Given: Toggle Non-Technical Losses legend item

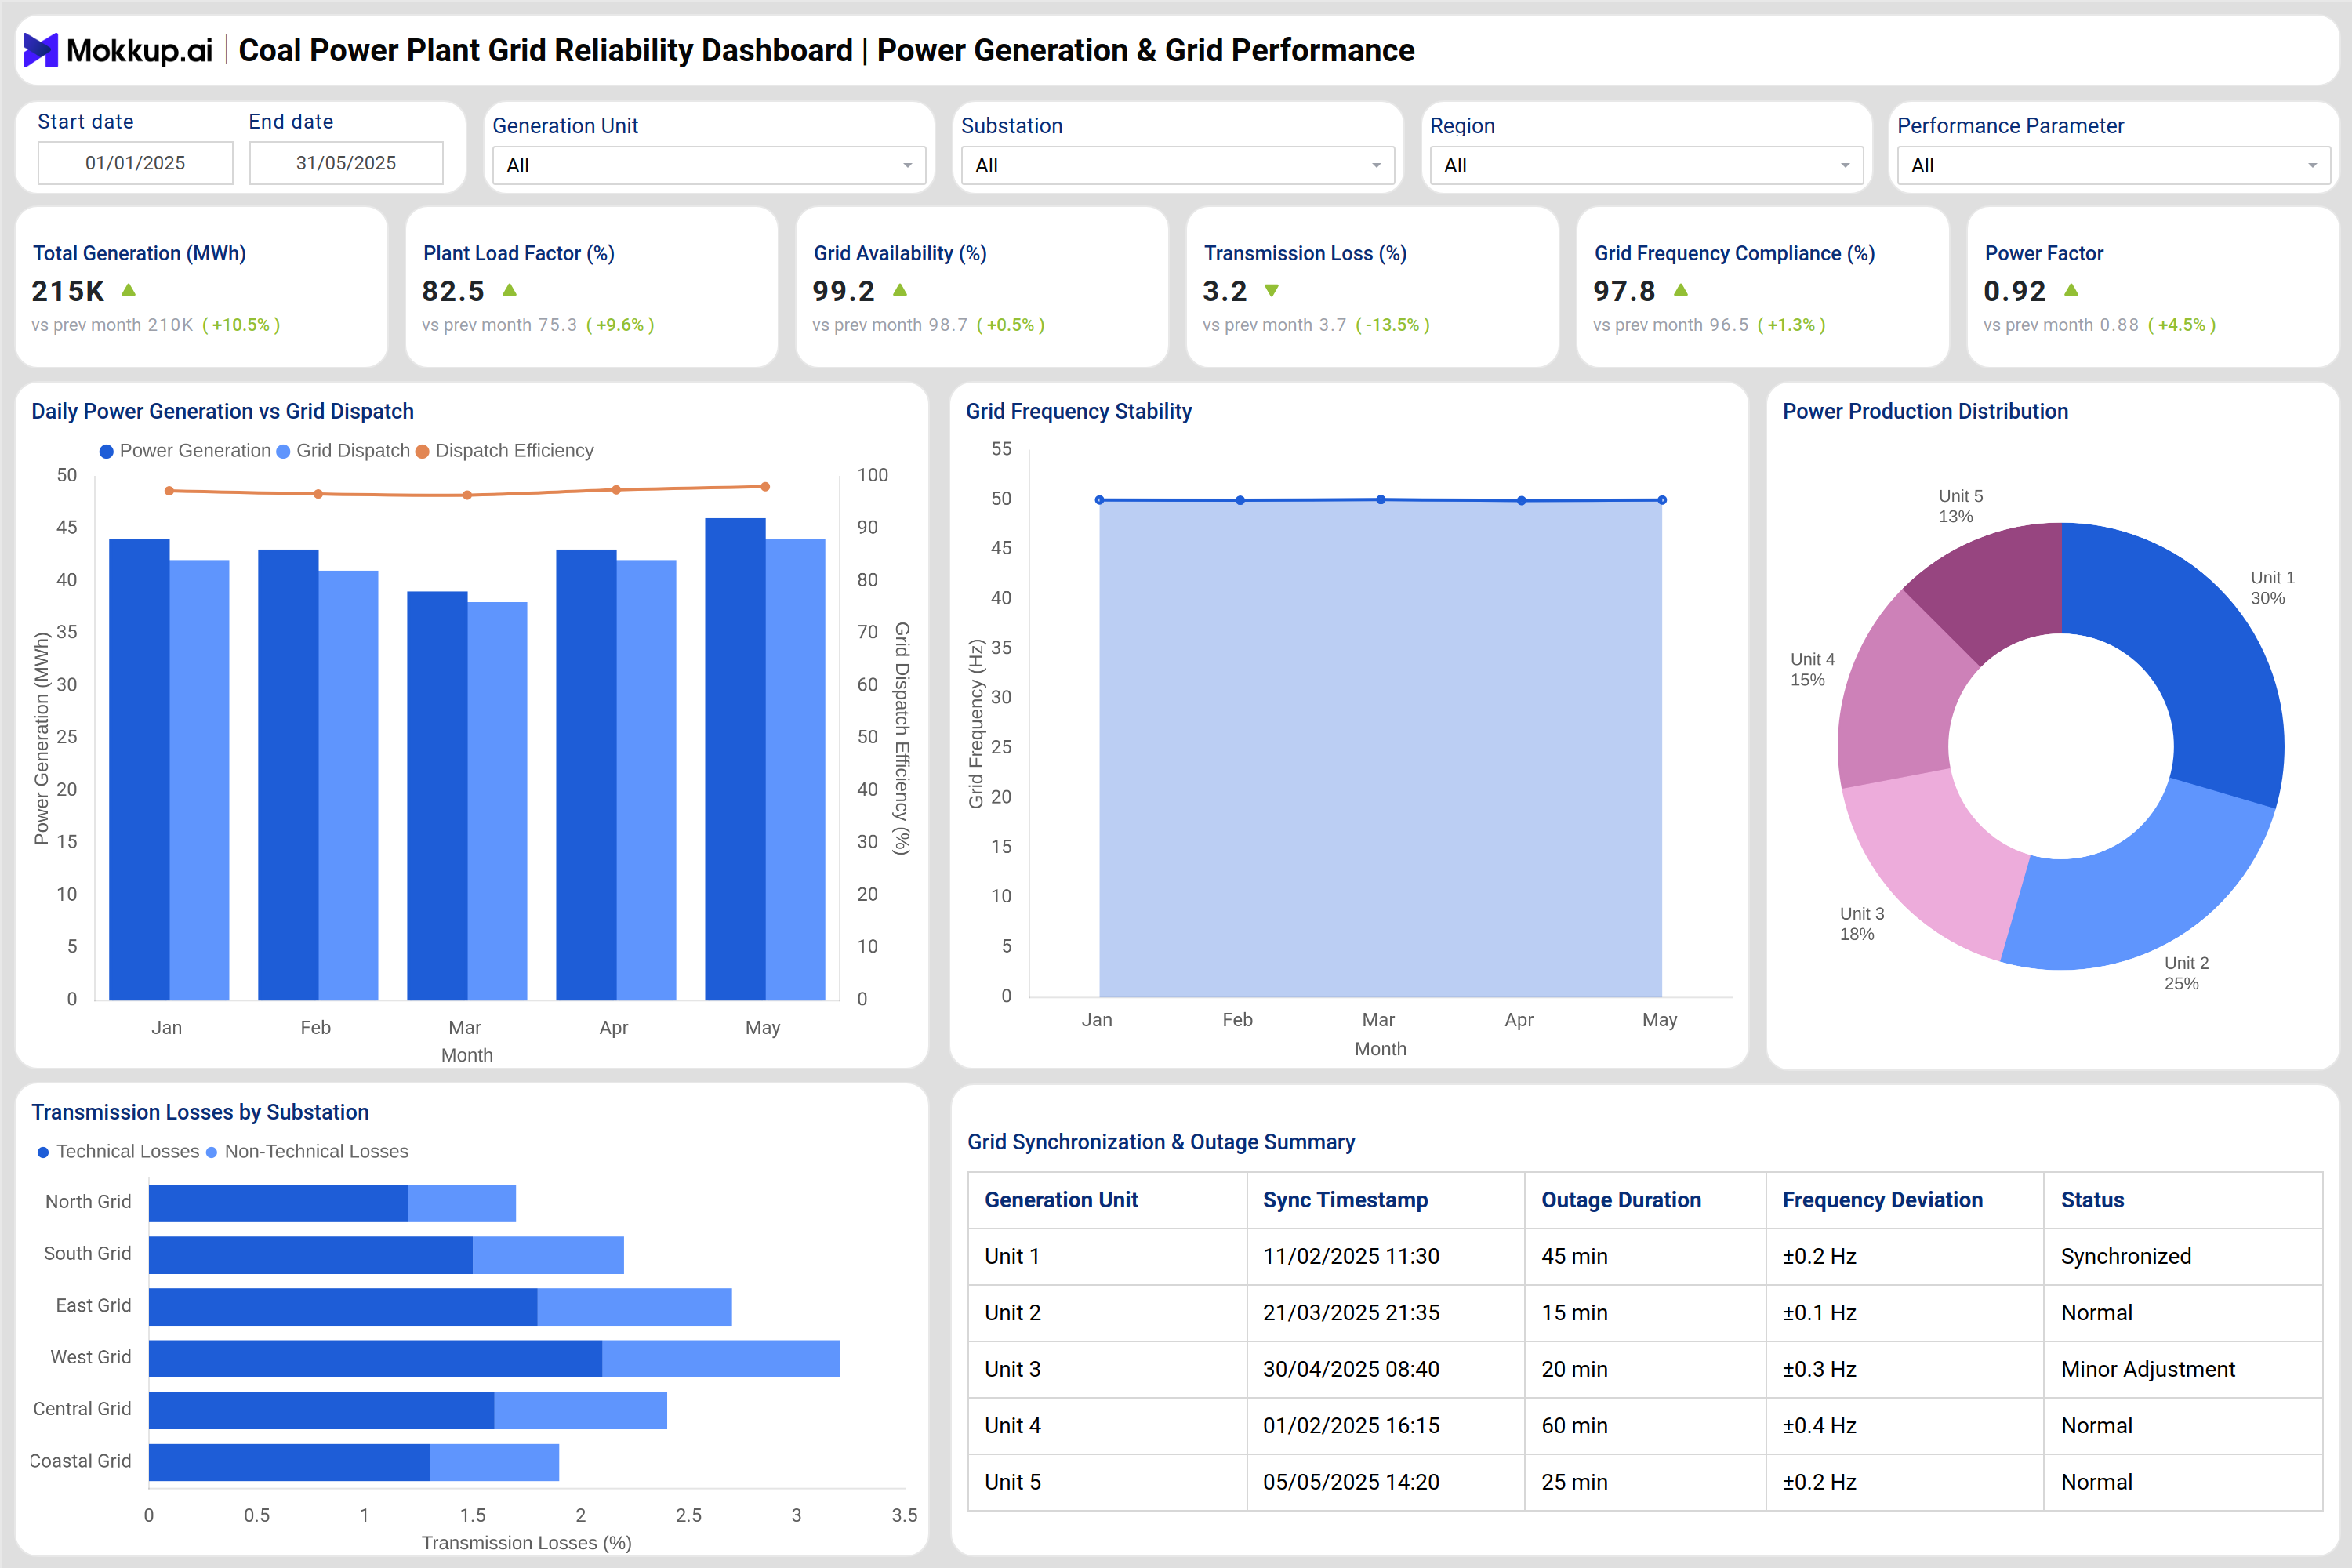Looking at the screenshot, I should pyautogui.click(x=307, y=1152).
